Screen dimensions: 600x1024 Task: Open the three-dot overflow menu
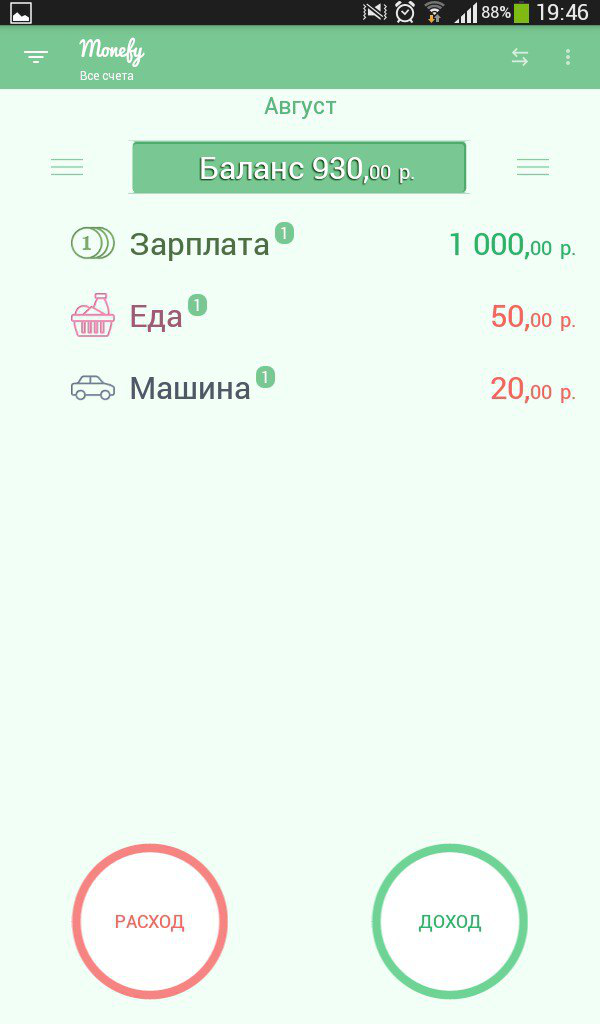(x=568, y=57)
